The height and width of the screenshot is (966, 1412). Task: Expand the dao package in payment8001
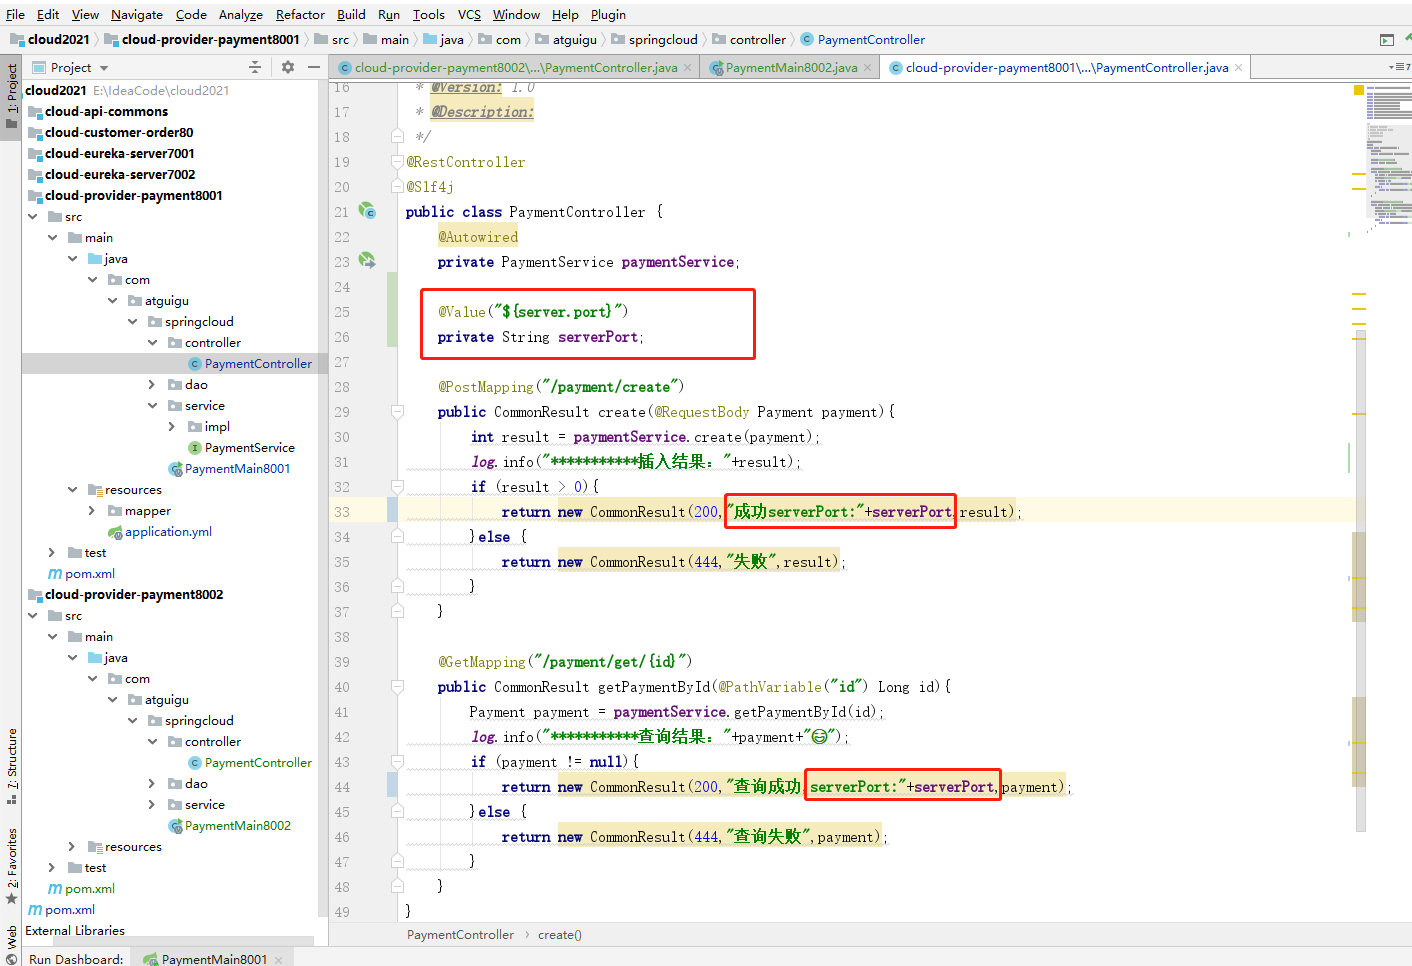point(153,384)
